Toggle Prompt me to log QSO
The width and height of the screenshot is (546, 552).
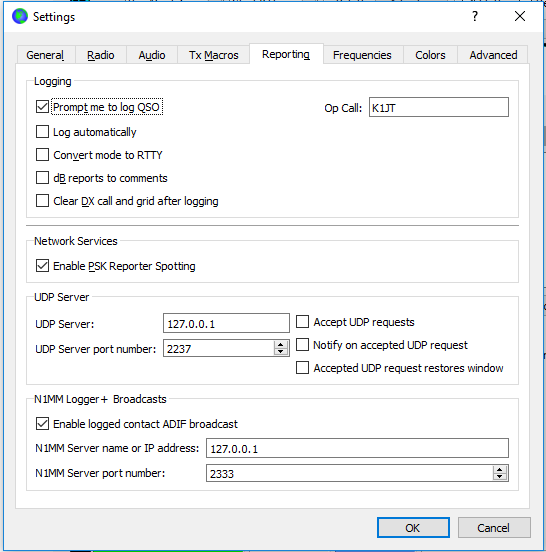42,106
